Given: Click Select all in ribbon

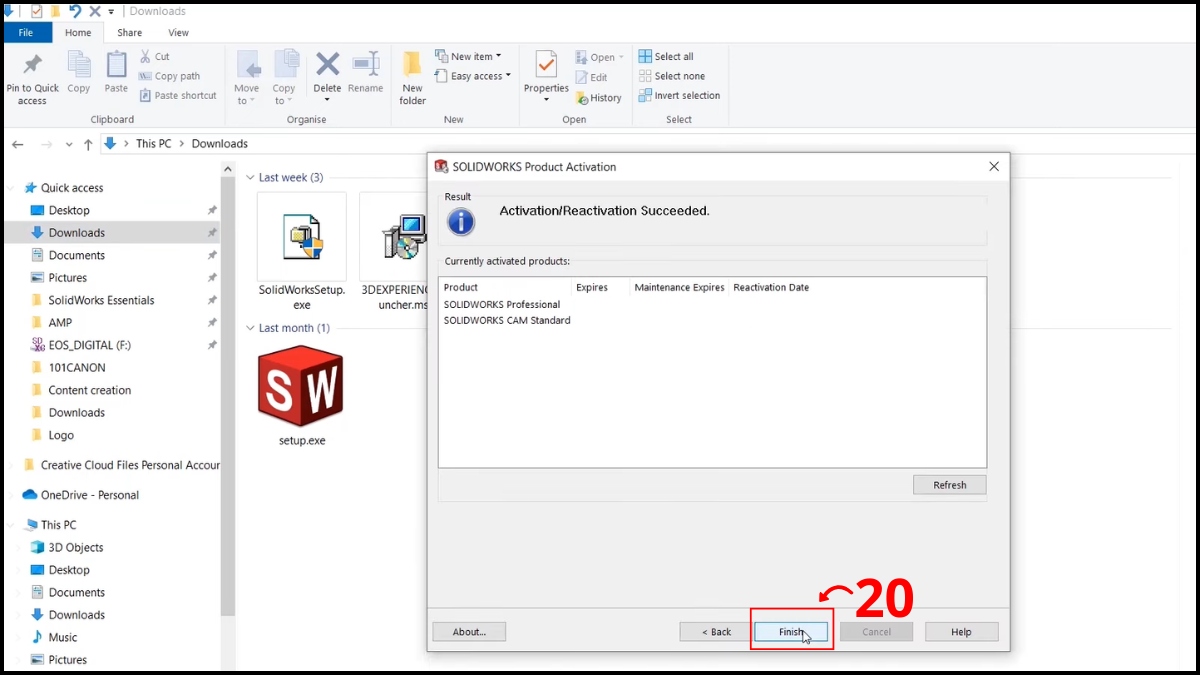Looking at the screenshot, I should 666,57.
